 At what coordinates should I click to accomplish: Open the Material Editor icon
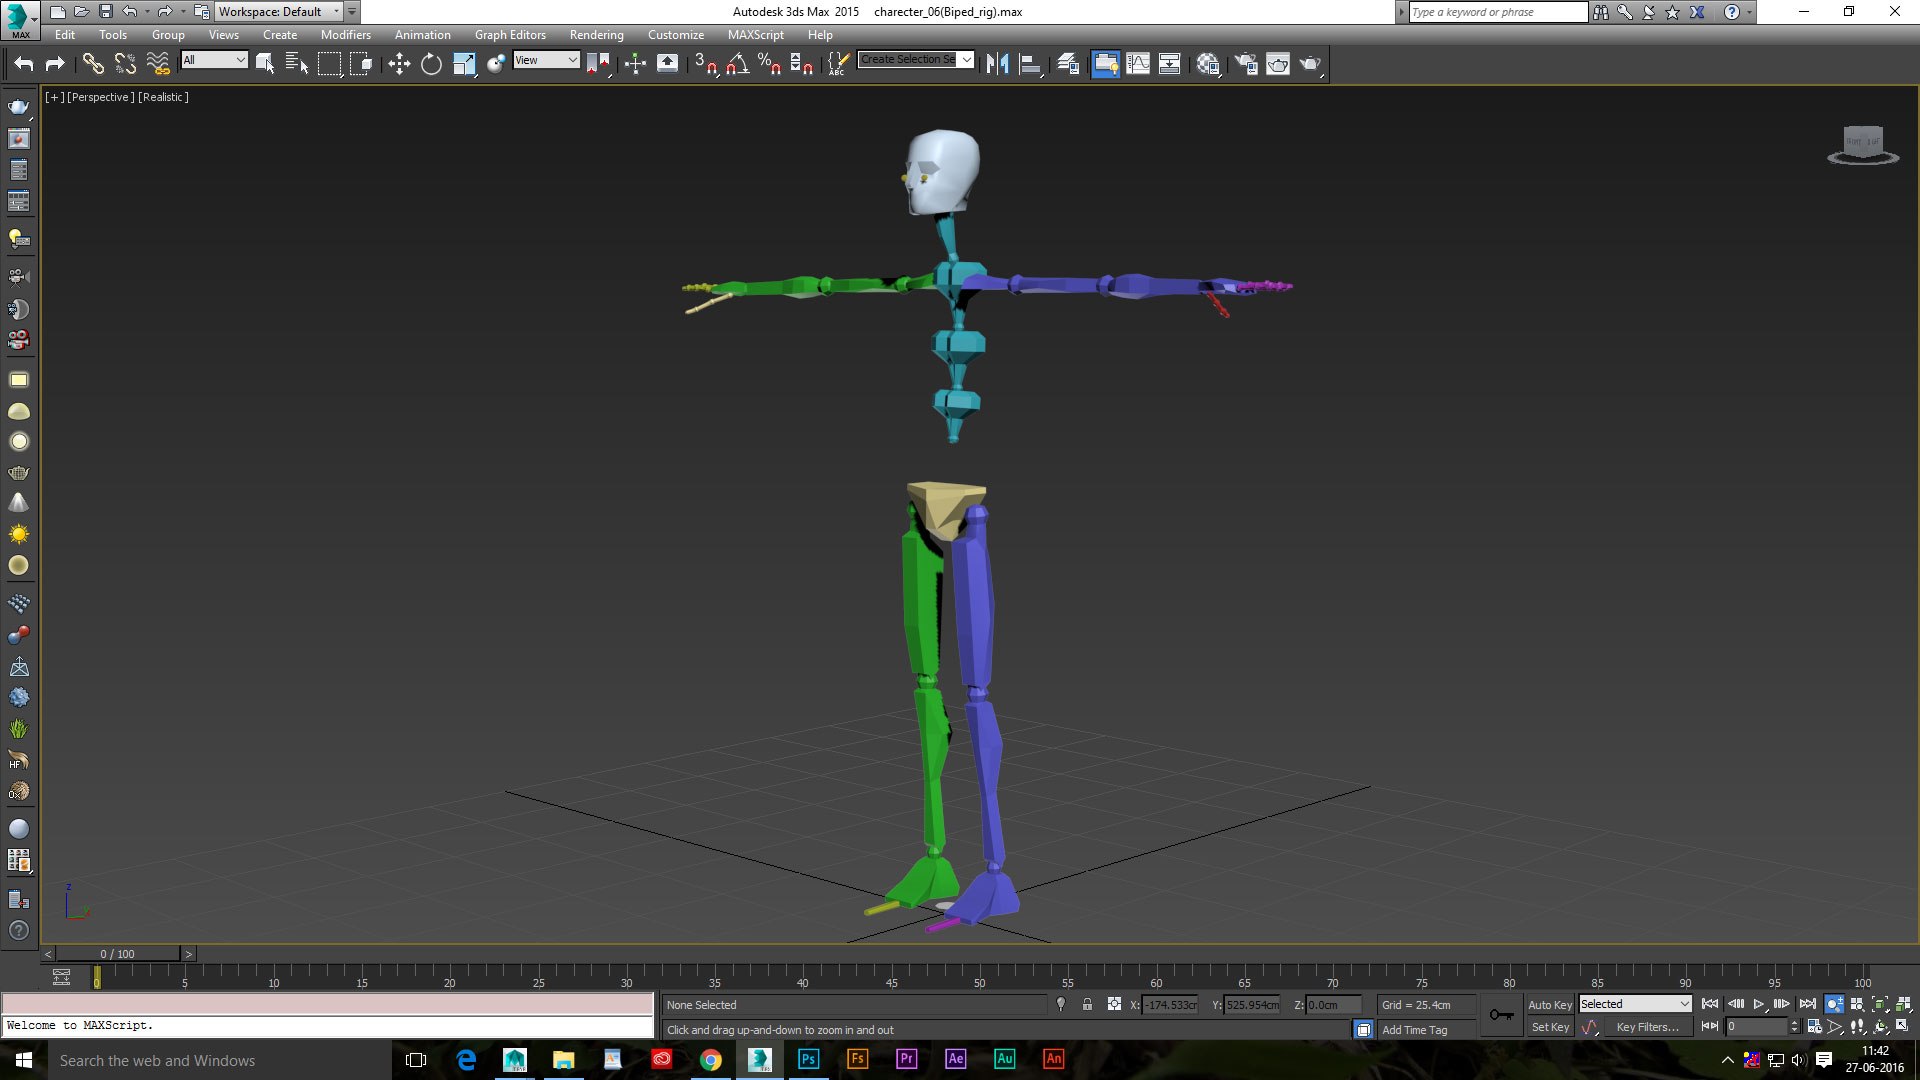pos(1208,64)
